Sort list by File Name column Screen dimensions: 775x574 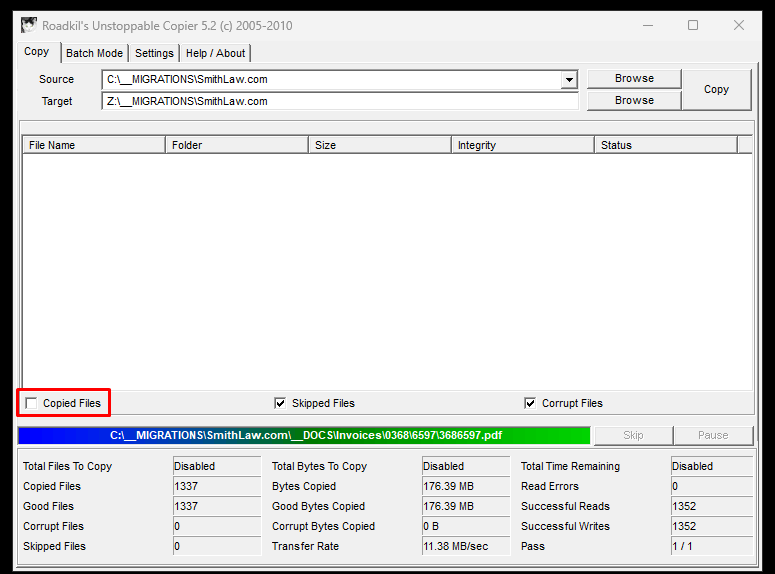click(93, 145)
